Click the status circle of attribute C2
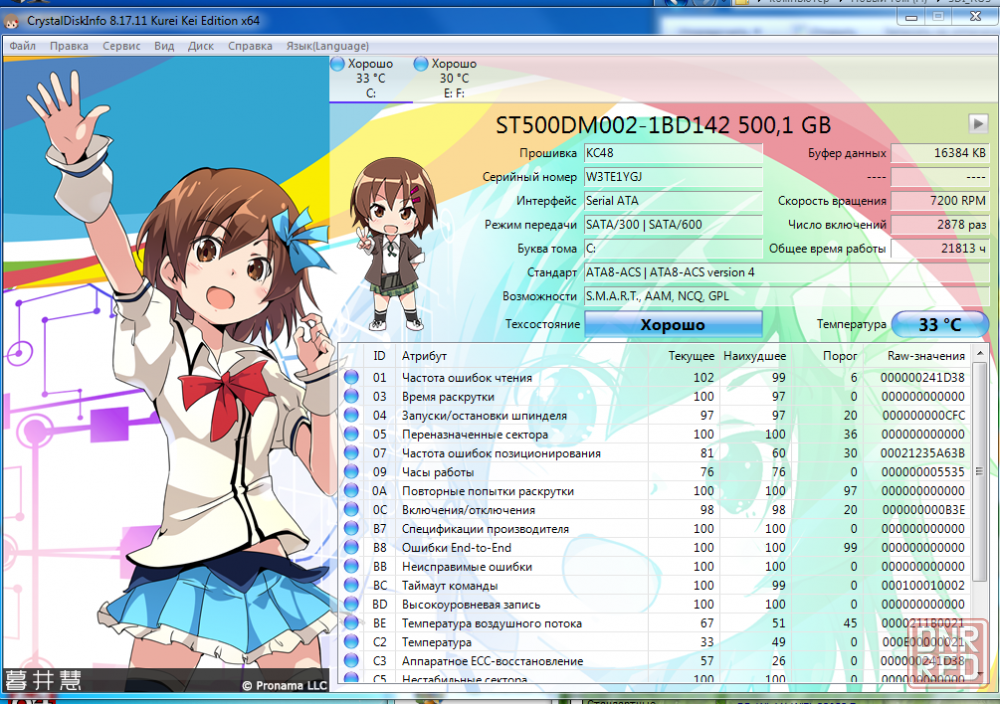Screen dimensions: 1000x704 [x=351, y=642]
